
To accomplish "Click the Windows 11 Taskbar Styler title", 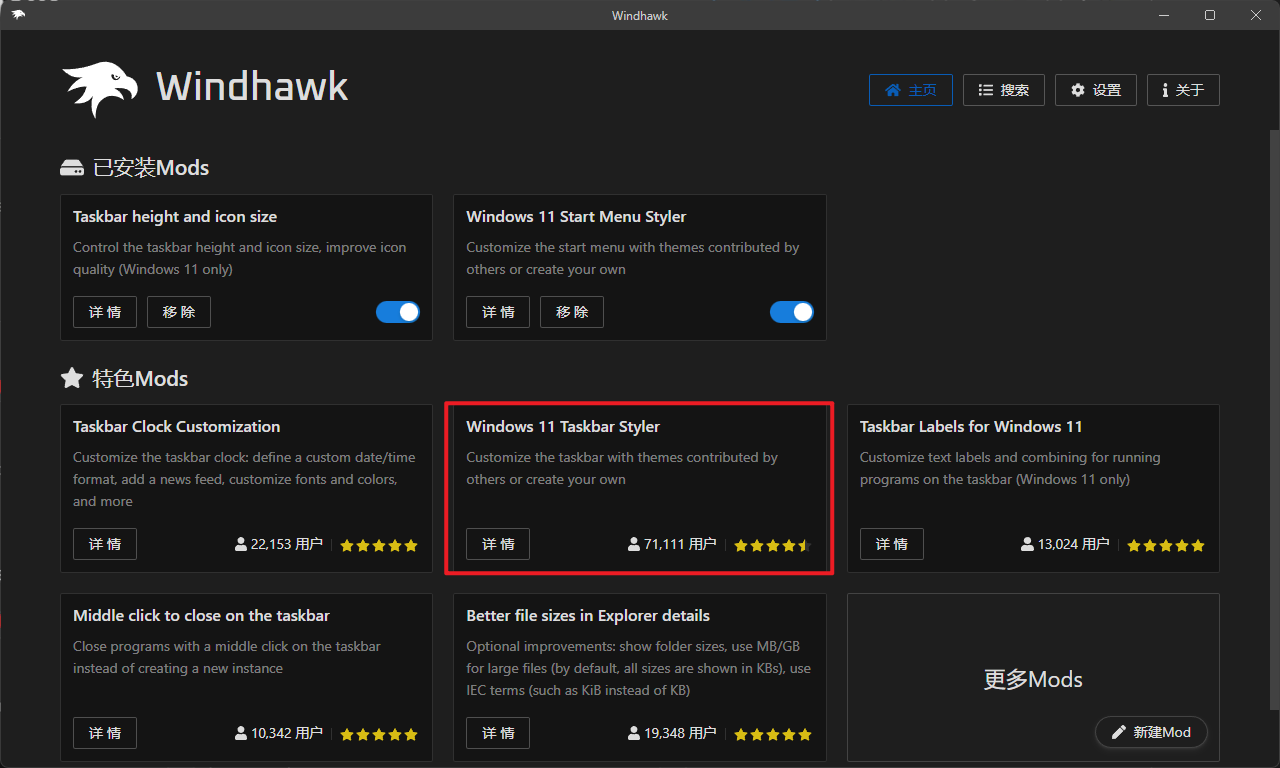I will pos(563,426).
